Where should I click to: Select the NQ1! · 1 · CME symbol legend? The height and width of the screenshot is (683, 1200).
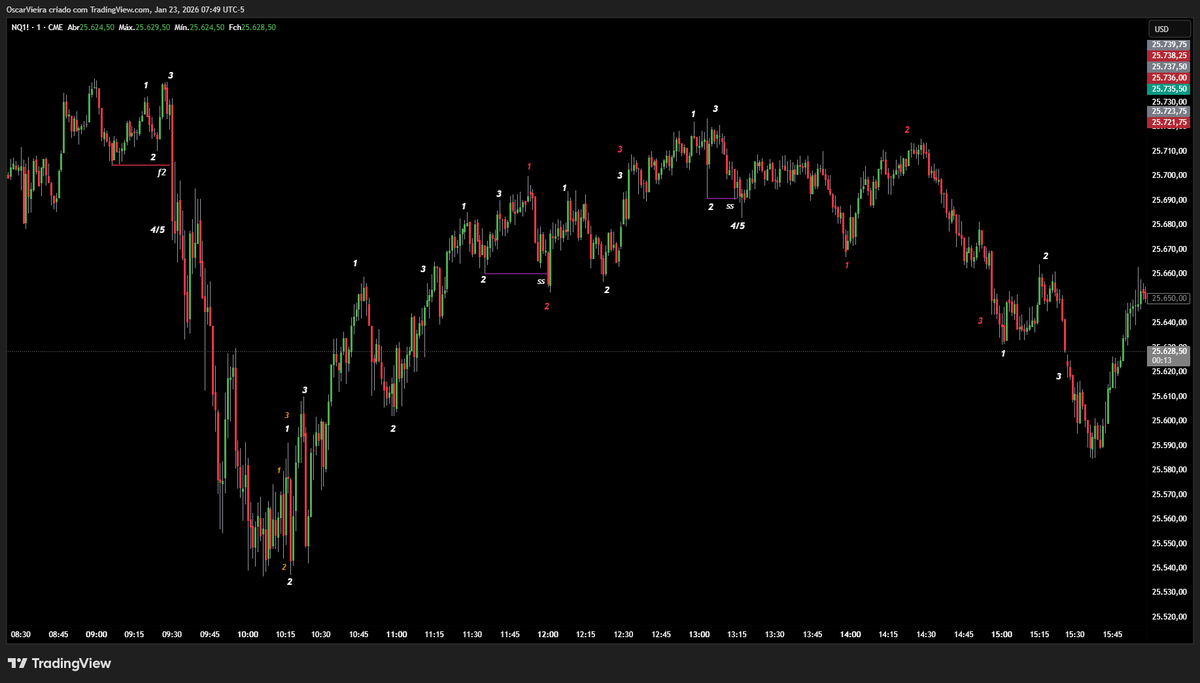pos(37,27)
